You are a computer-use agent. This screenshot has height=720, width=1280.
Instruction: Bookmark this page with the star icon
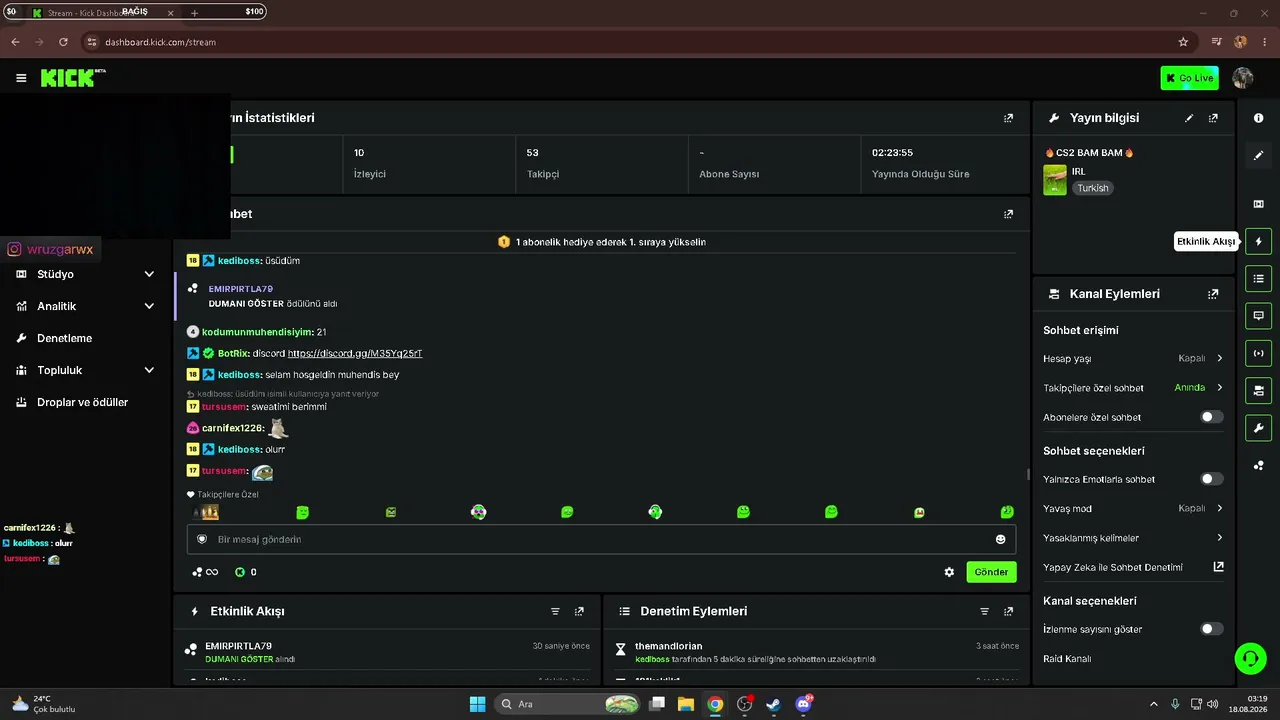pos(1183,42)
